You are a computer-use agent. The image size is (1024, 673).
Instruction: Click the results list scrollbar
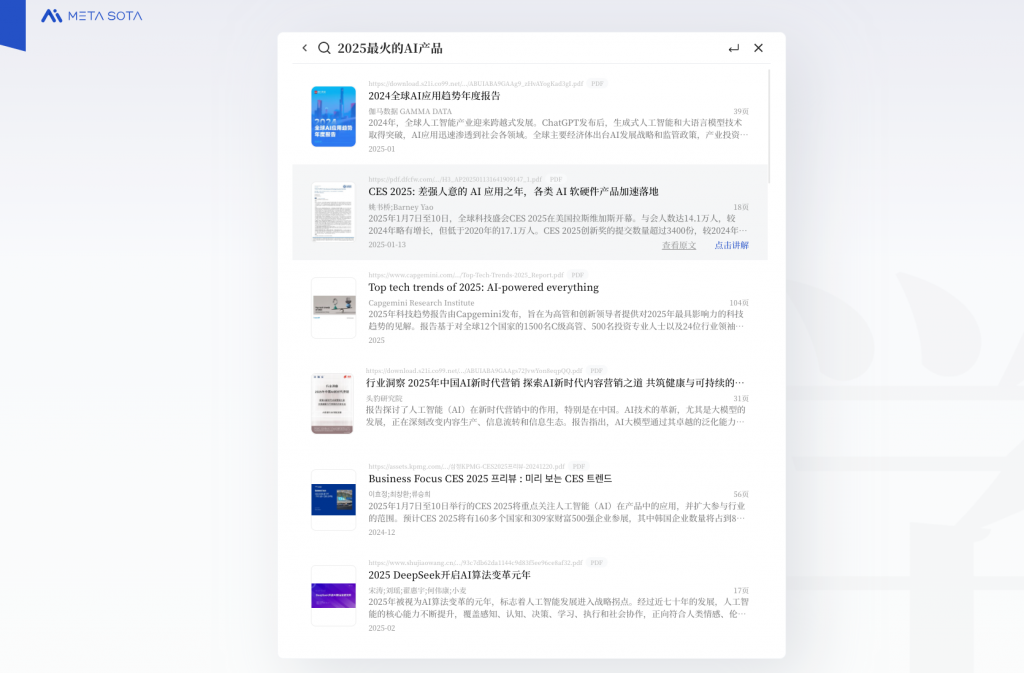(x=769, y=127)
